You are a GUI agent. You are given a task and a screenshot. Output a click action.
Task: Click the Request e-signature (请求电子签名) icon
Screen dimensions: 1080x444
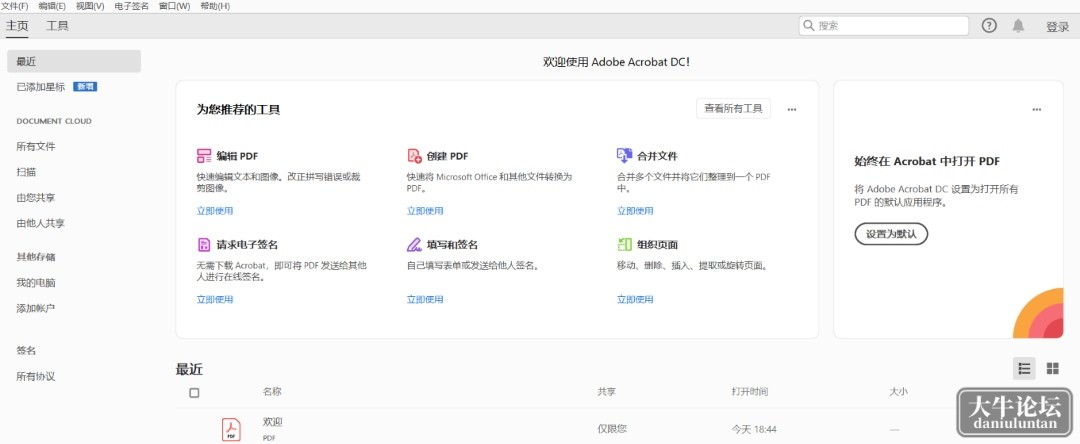click(x=204, y=244)
